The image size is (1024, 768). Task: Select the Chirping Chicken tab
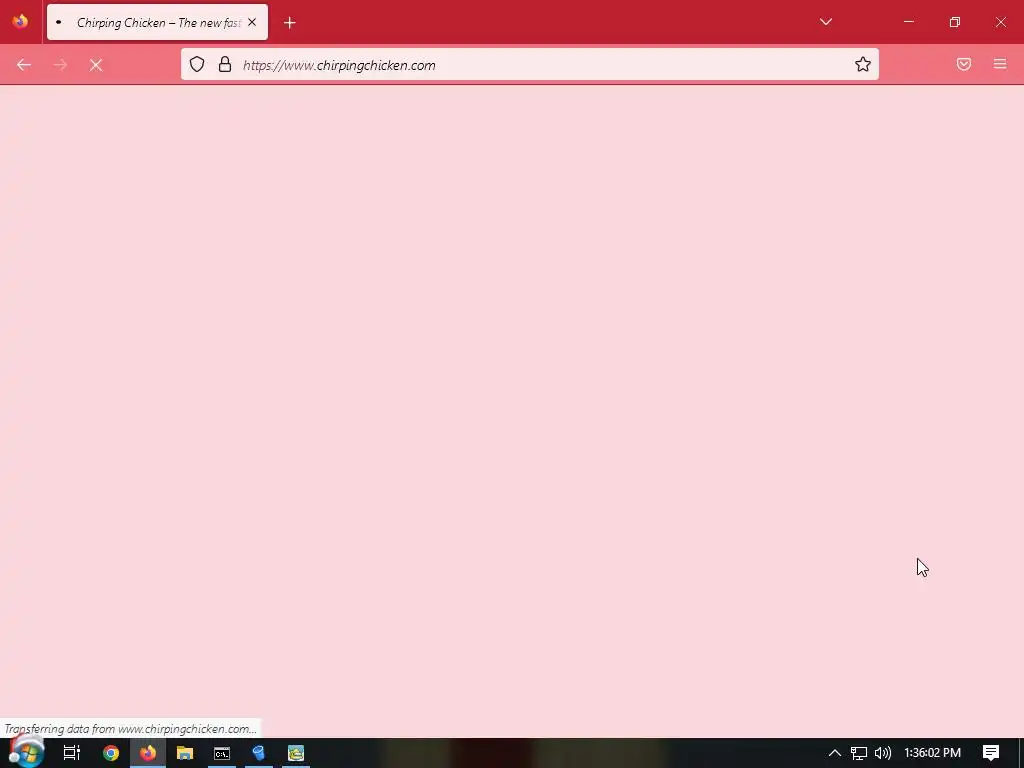tap(157, 22)
